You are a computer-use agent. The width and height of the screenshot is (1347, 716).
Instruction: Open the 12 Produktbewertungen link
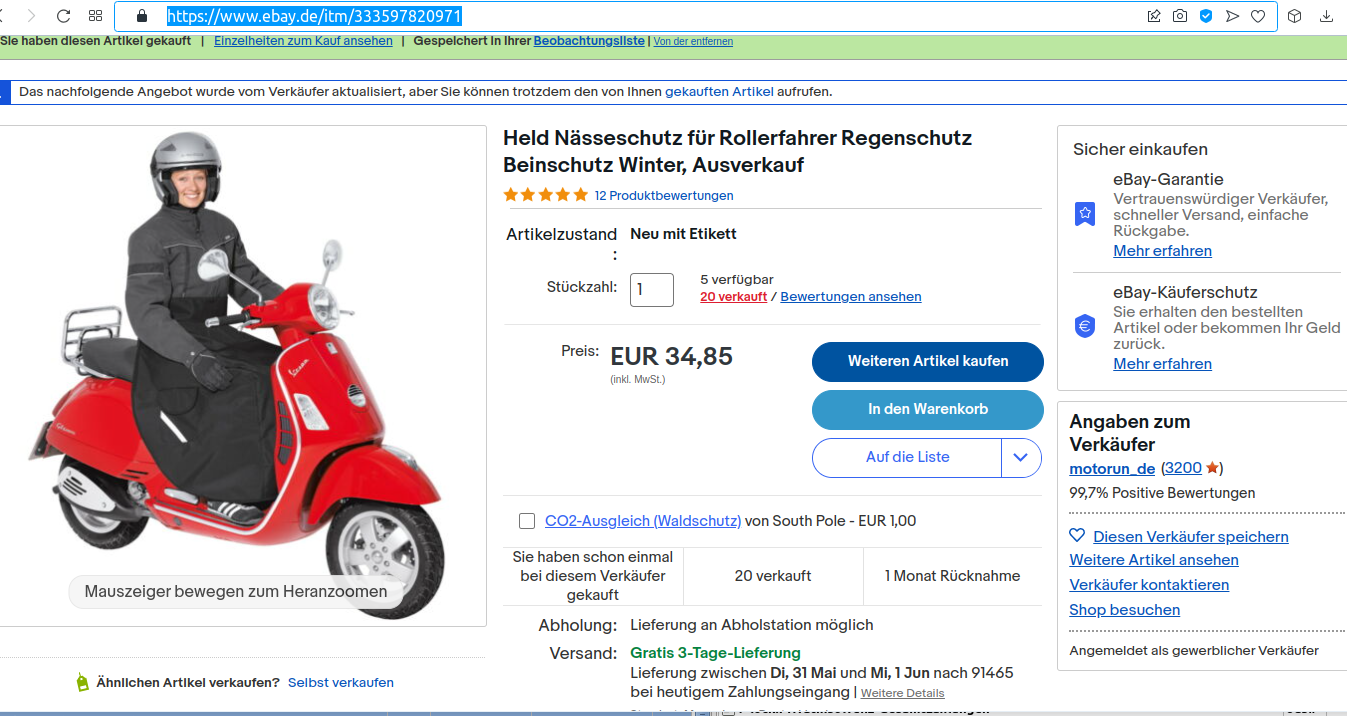tap(663, 196)
